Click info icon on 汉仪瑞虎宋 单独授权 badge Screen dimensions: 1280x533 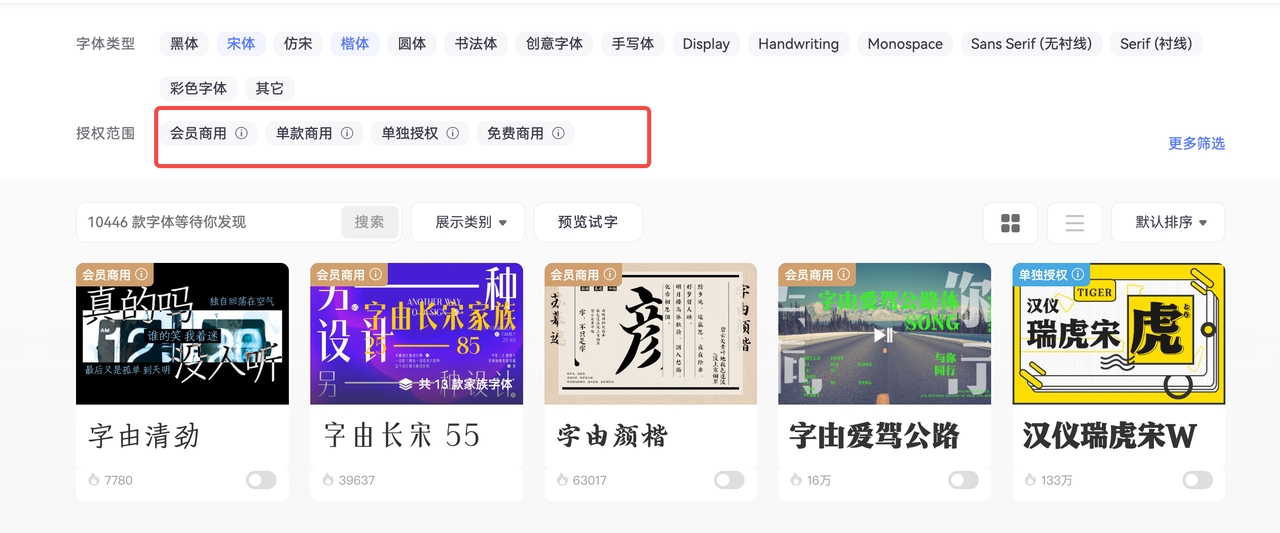click(1078, 274)
